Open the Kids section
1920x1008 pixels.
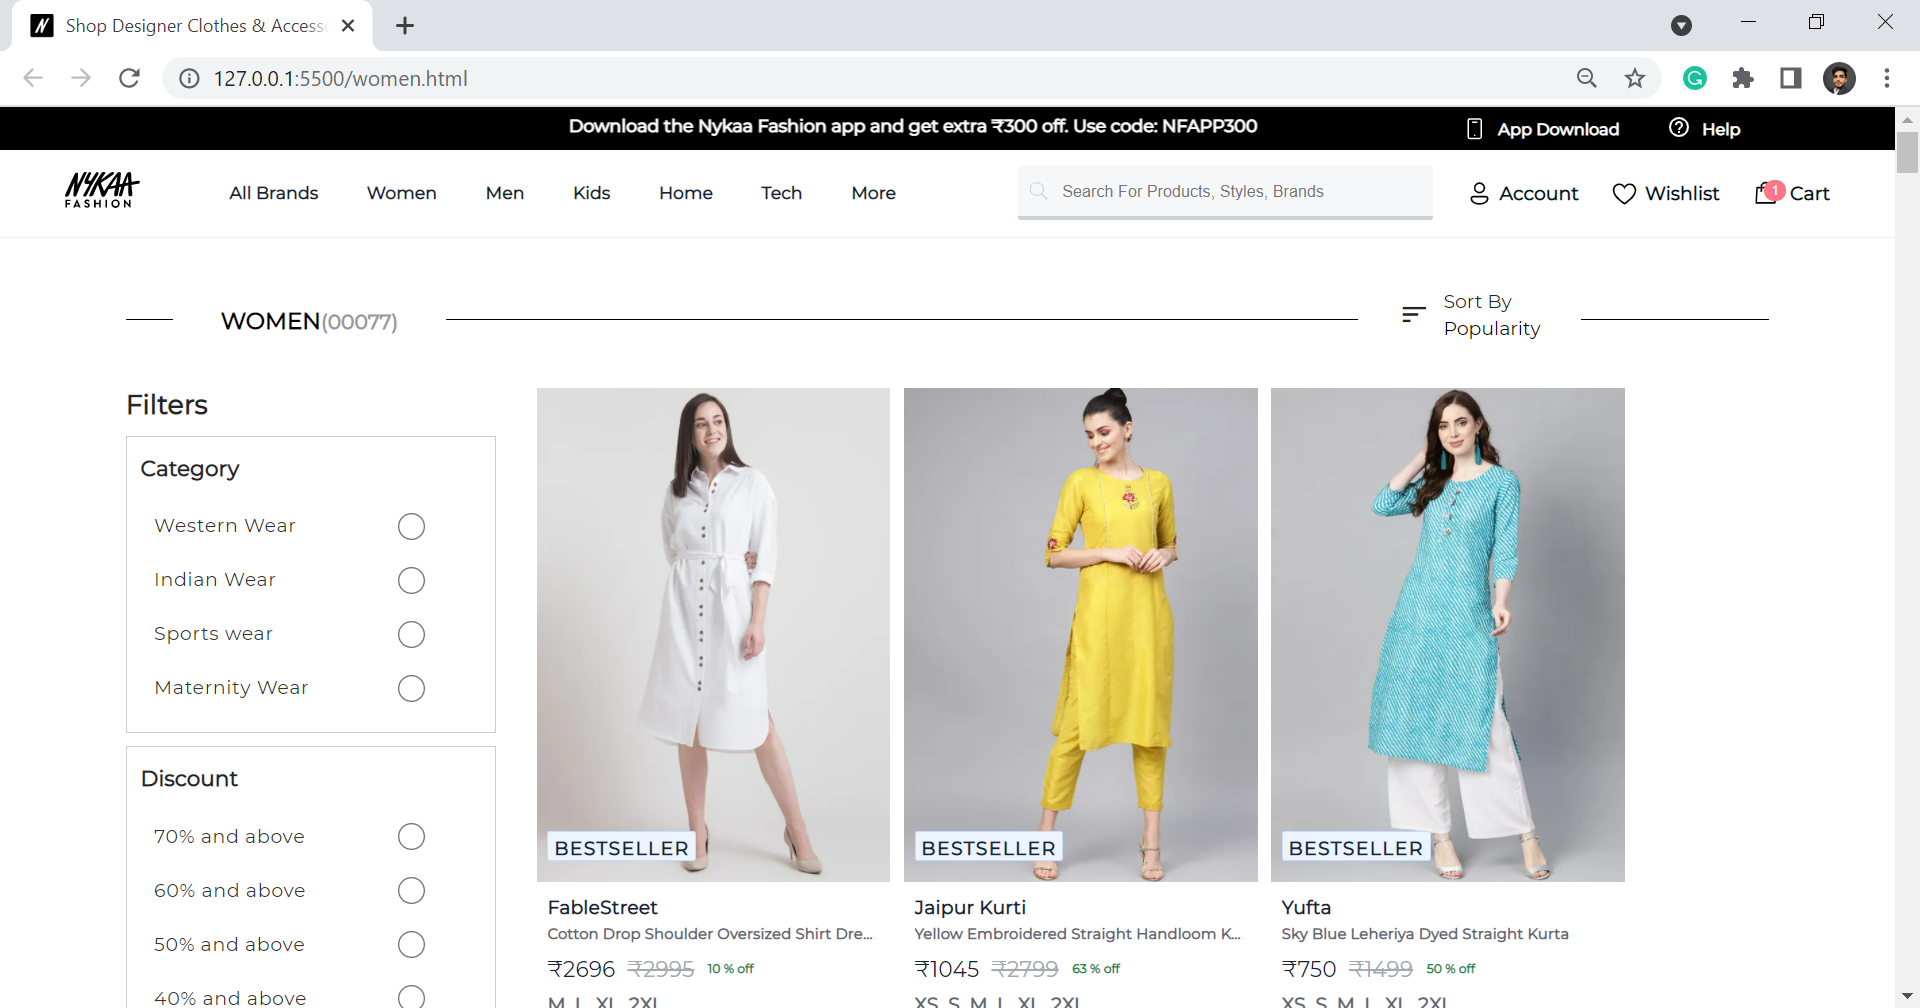pyautogui.click(x=591, y=193)
